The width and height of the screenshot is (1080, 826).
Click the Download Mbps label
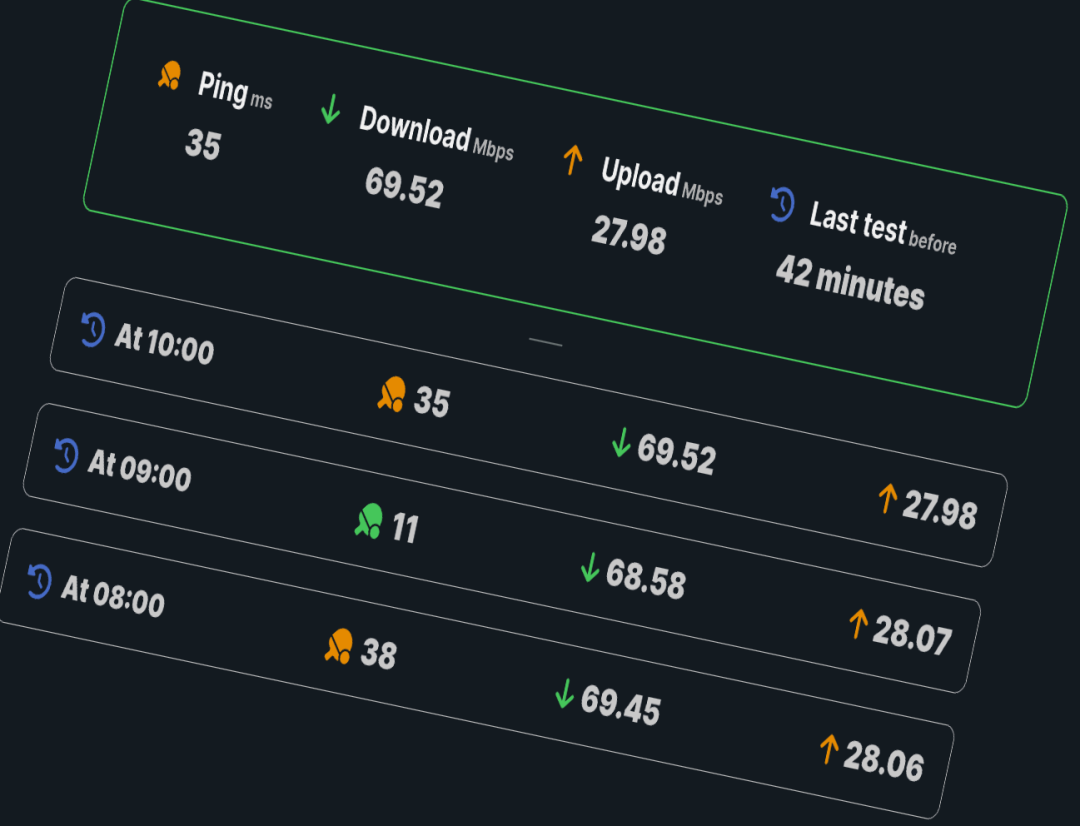pos(435,134)
